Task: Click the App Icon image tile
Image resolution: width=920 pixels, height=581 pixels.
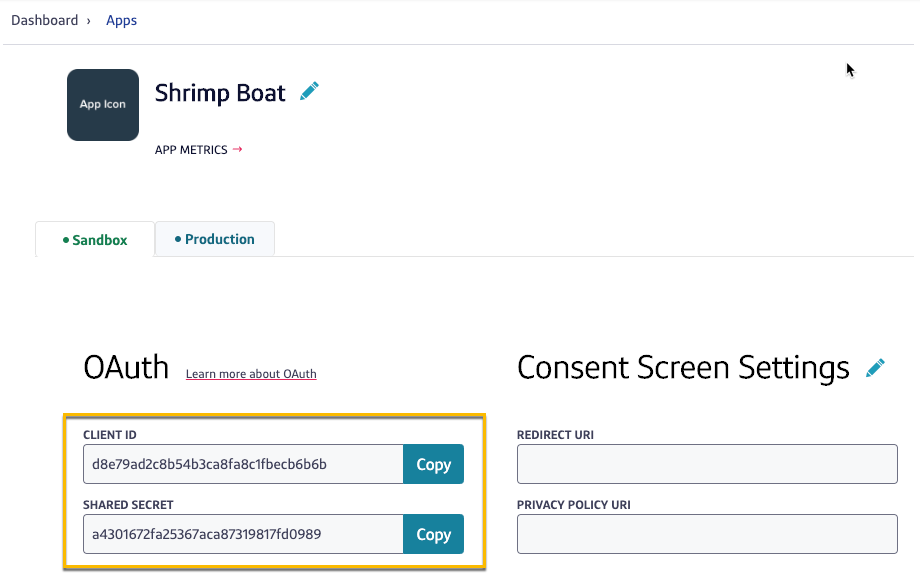Action: click(103, 105)
